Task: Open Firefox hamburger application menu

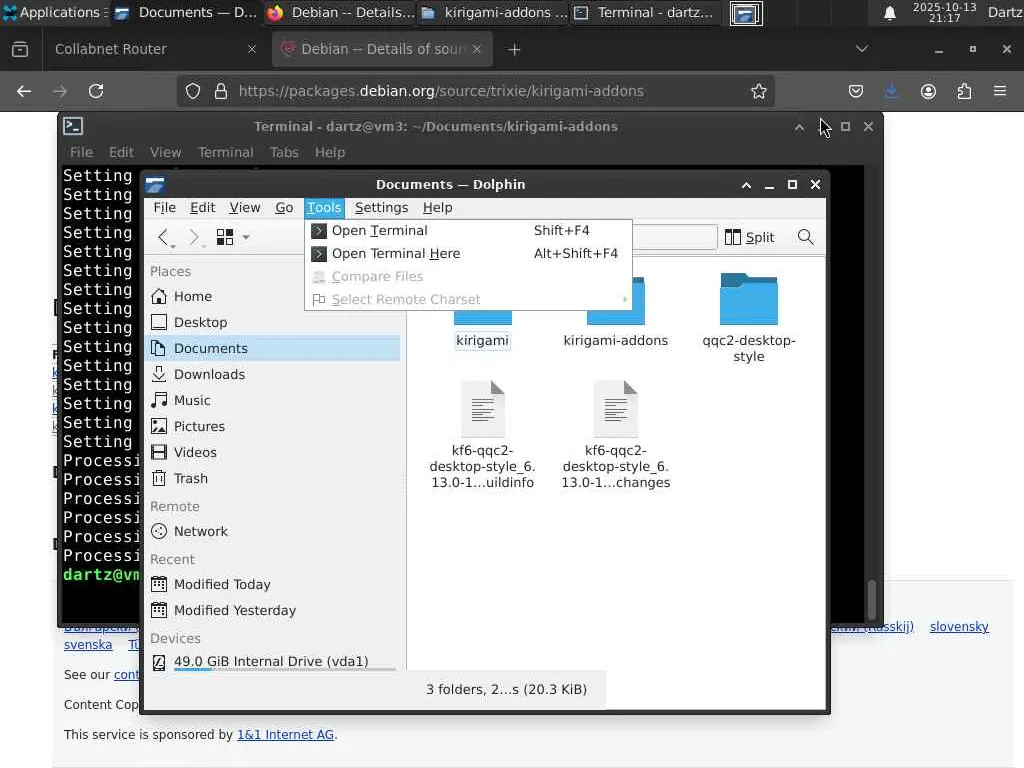Action: click(1000, 91)
